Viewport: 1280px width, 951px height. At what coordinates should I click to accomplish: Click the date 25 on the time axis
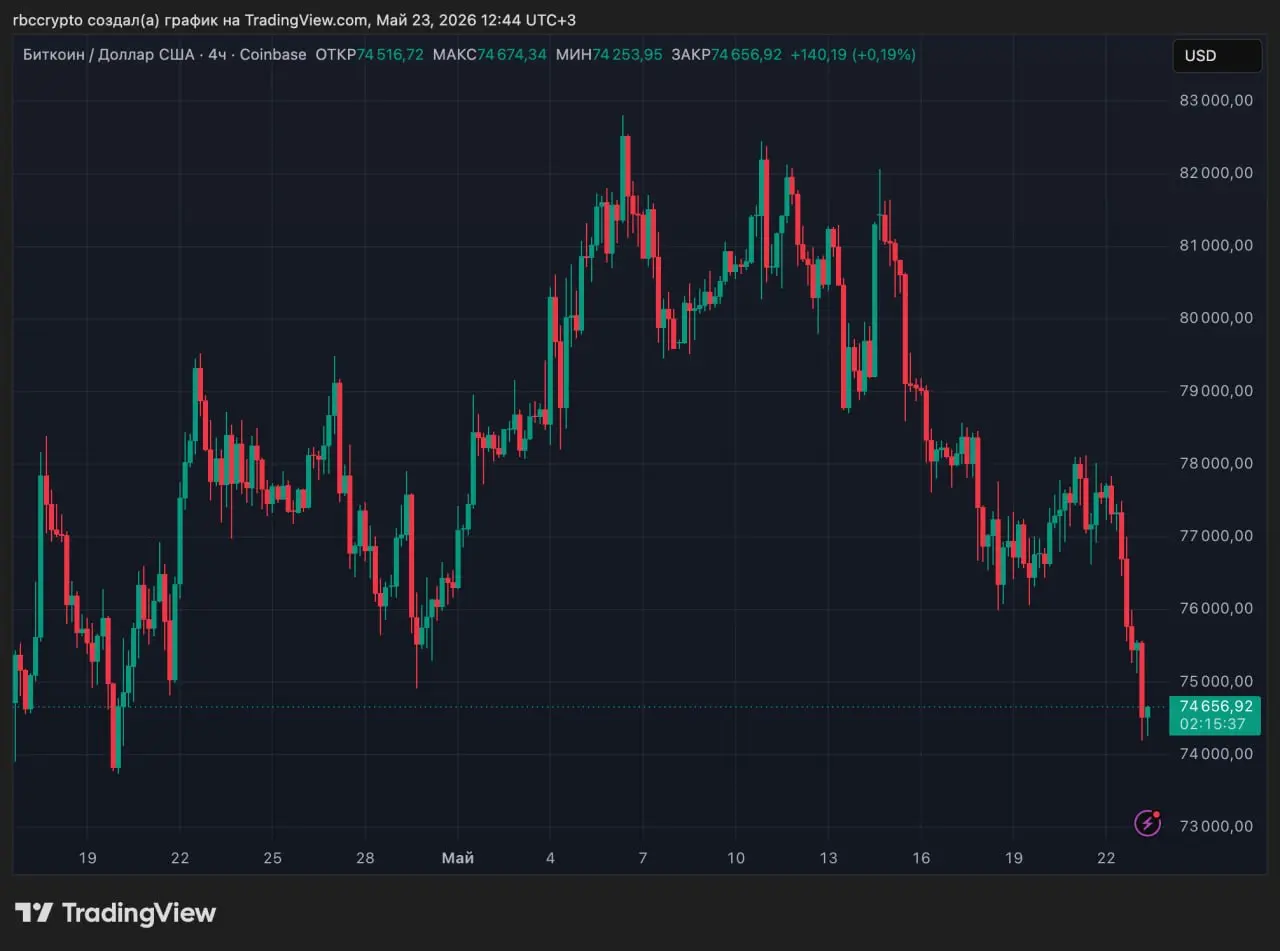pyautogui.click(x=272, y=858)
